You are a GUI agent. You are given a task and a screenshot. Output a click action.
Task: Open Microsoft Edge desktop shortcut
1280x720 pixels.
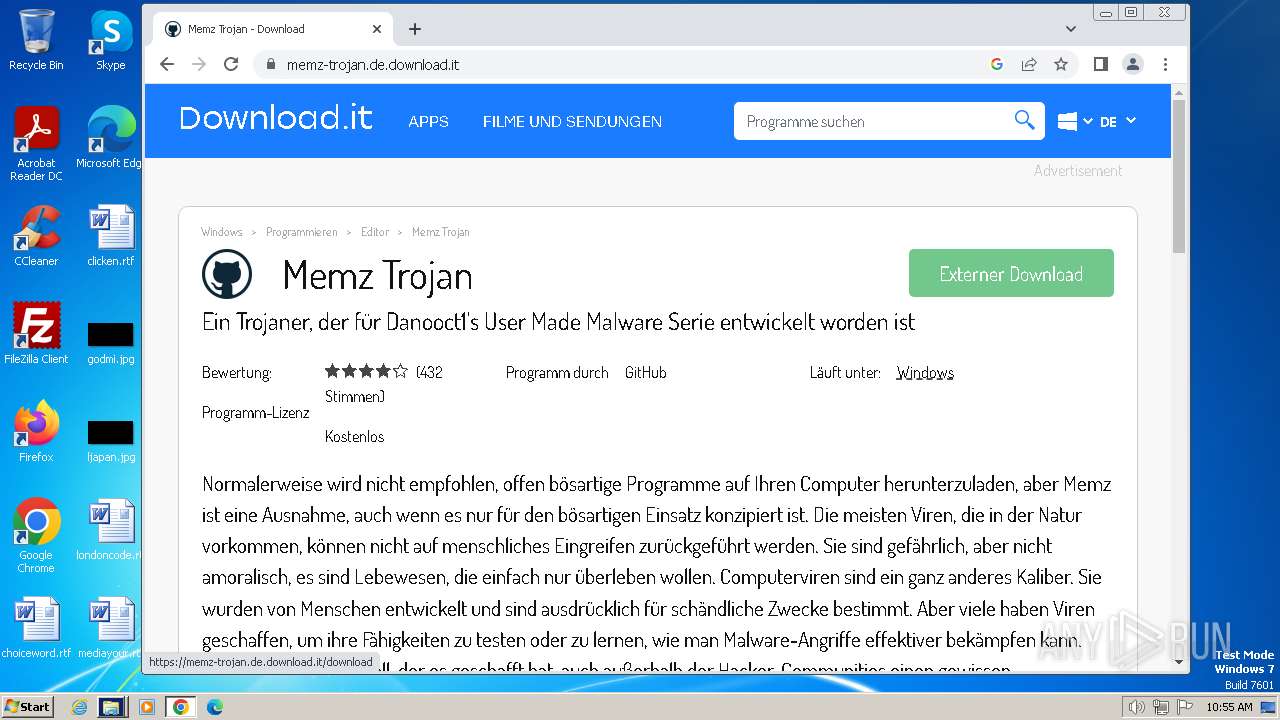click(x=111, y=138)
